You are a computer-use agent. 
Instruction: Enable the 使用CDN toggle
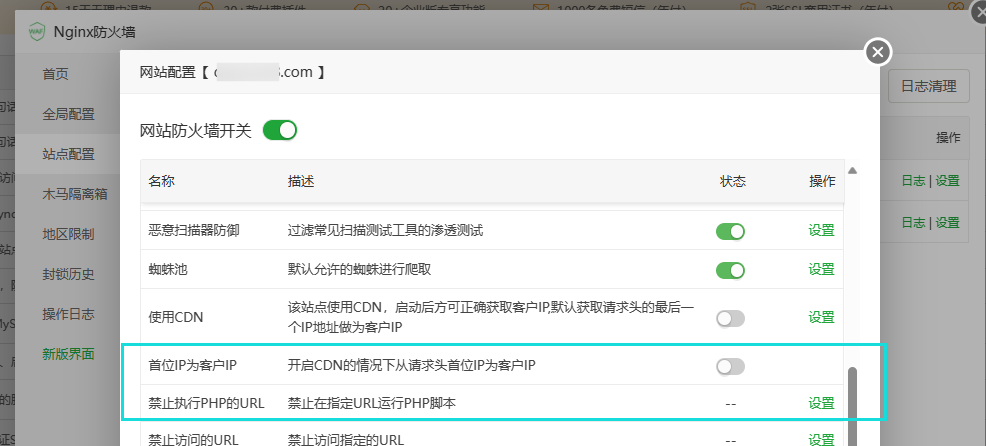click(730, 318)
